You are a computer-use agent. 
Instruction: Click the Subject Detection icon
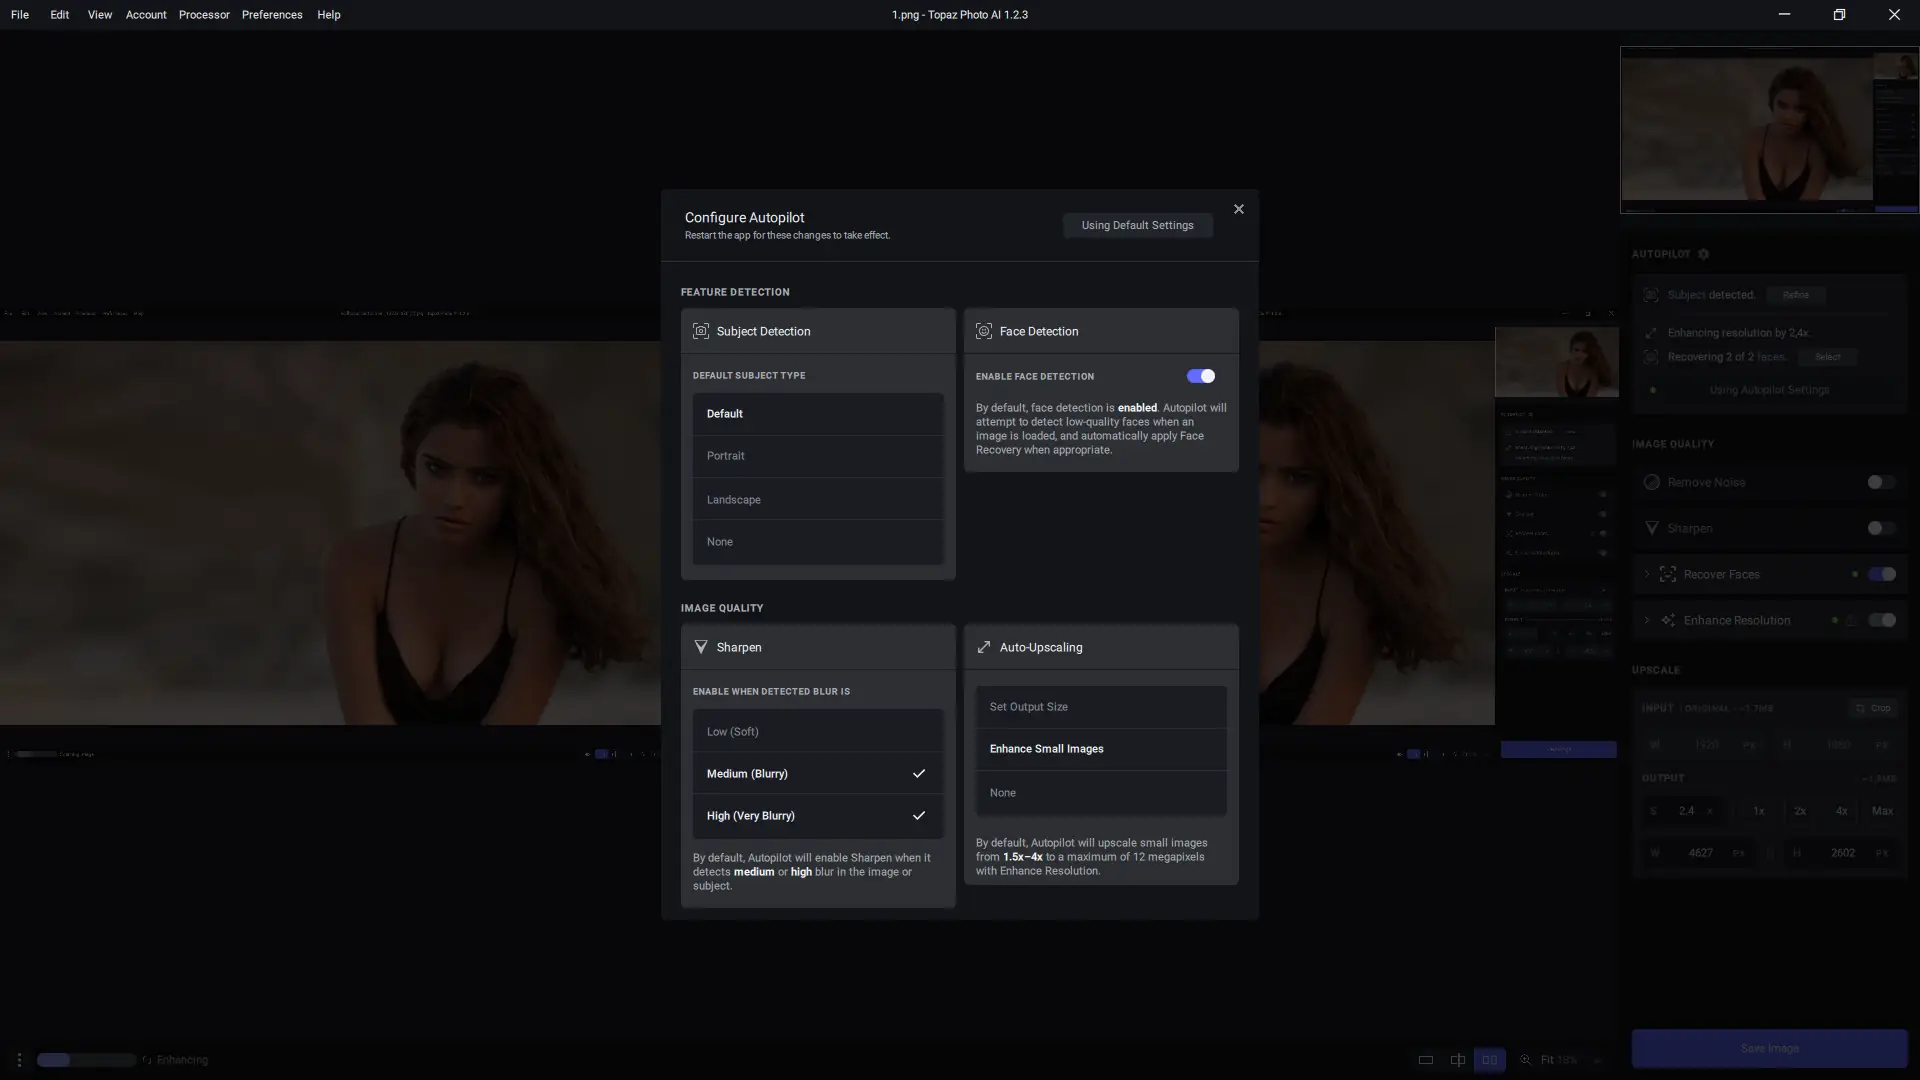(x=701, y=331)
